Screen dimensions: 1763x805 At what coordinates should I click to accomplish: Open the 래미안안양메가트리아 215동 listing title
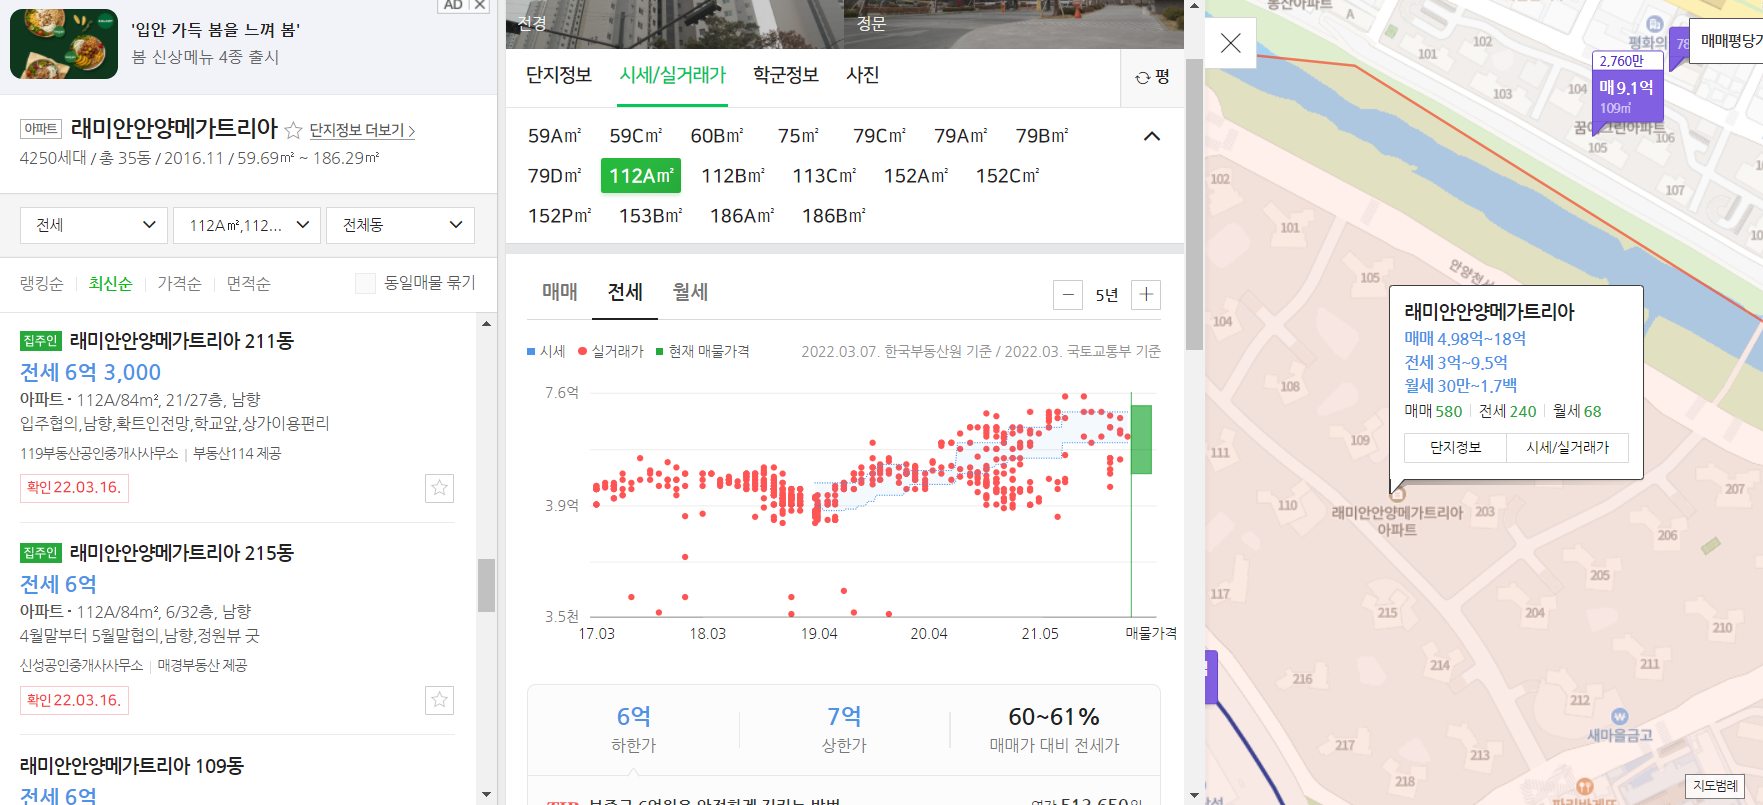(x=181, y=553)
